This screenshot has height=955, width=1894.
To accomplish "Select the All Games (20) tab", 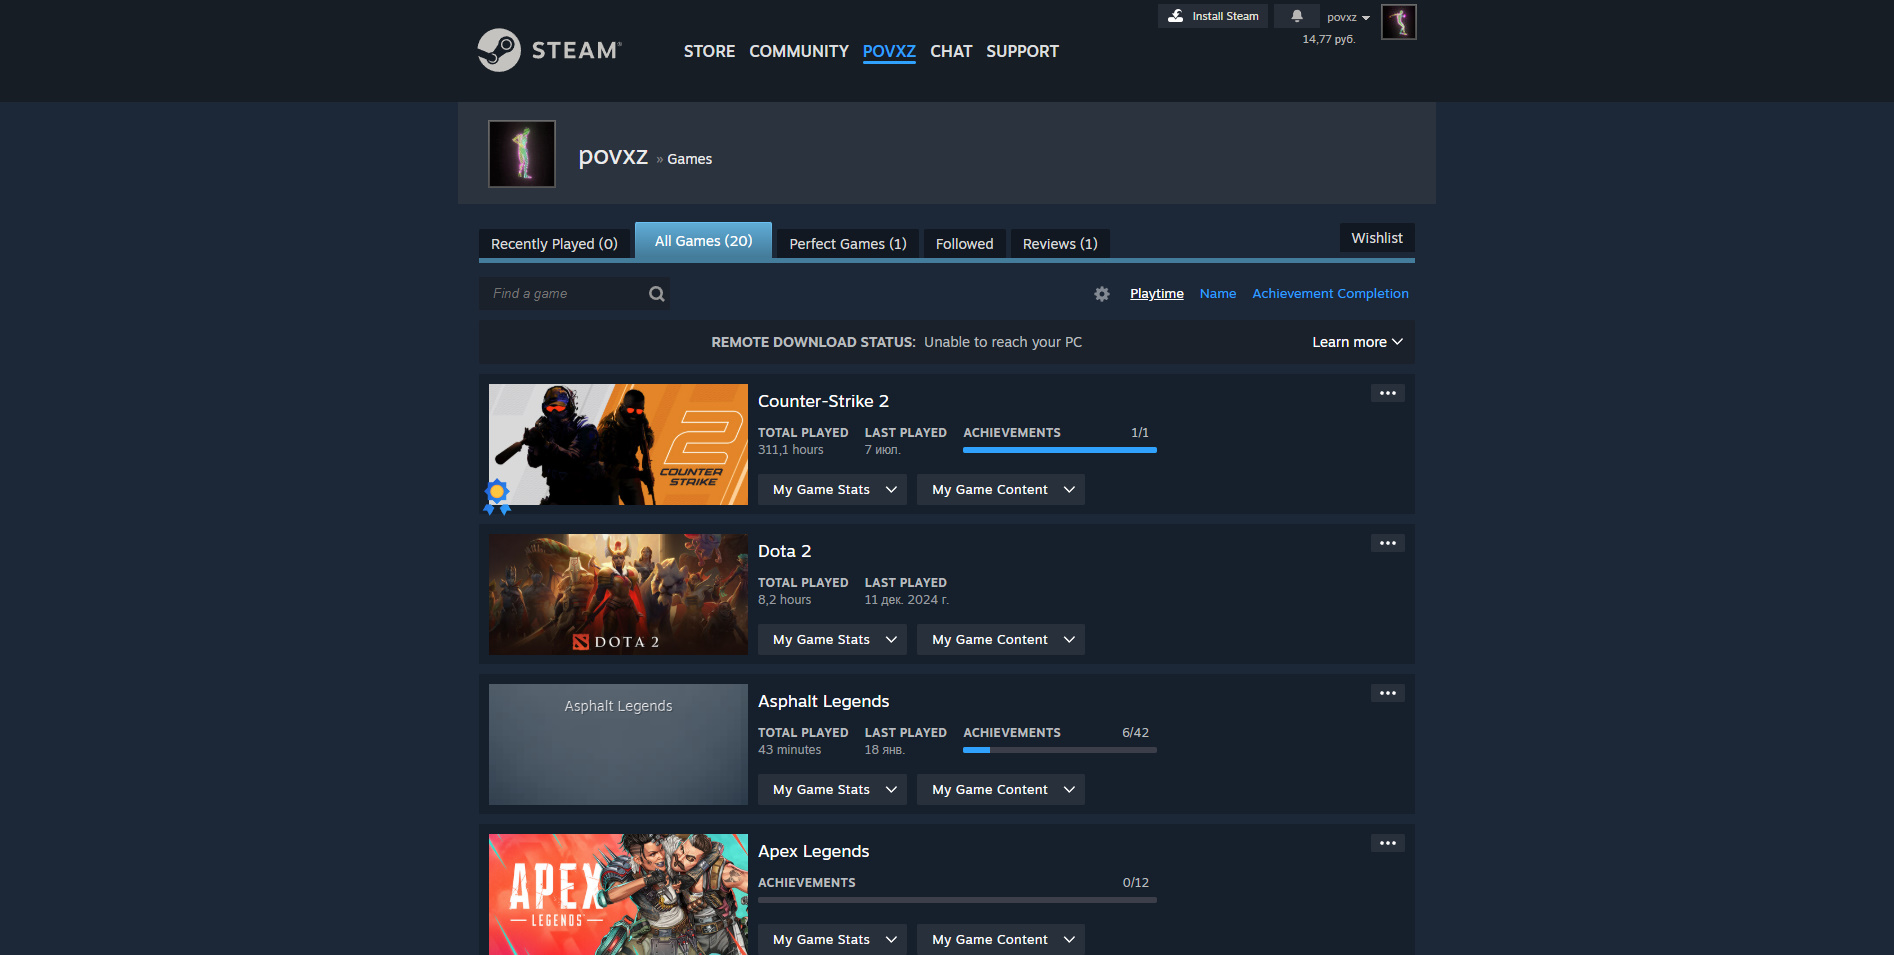I will tap(704, 241).
